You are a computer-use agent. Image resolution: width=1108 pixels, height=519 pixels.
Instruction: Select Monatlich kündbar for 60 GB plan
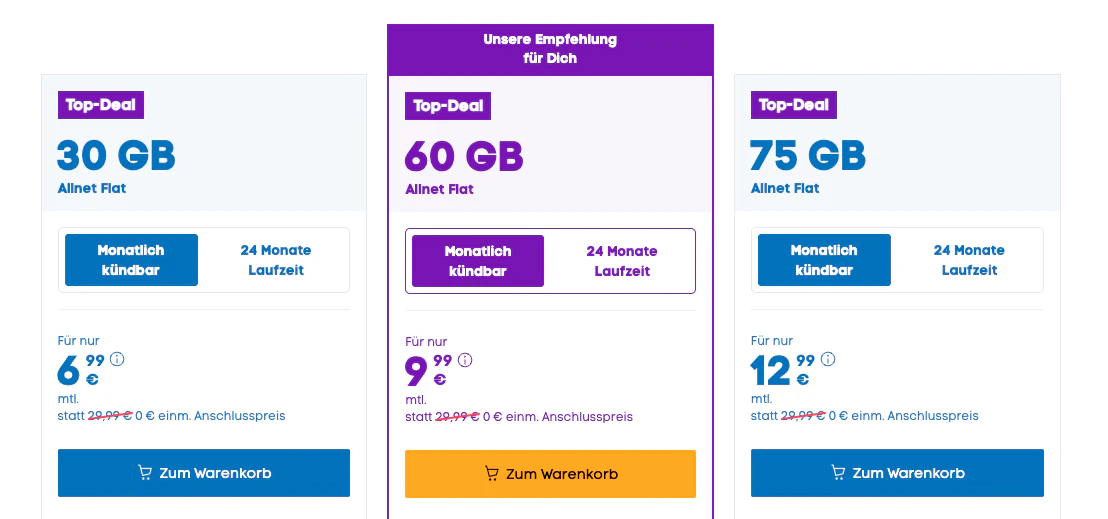coord(478,261)
